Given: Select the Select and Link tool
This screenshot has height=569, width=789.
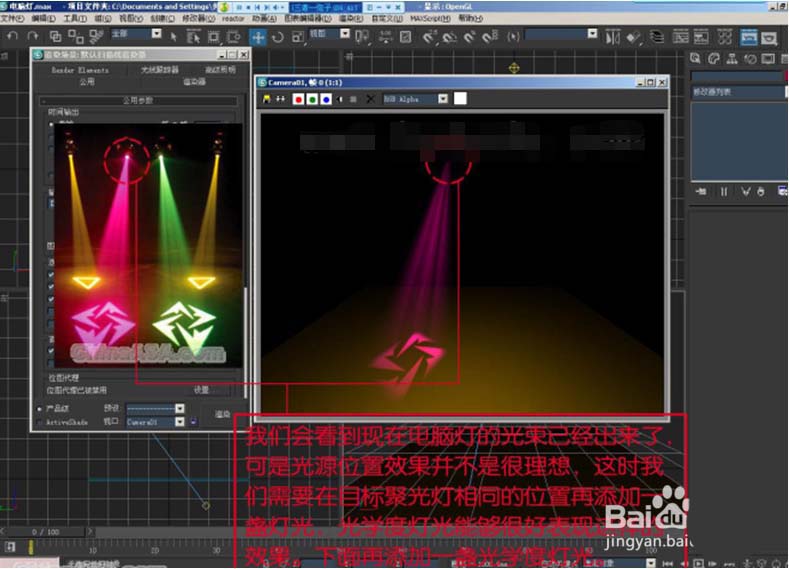Looking at the screenshot, I should 55,36.
